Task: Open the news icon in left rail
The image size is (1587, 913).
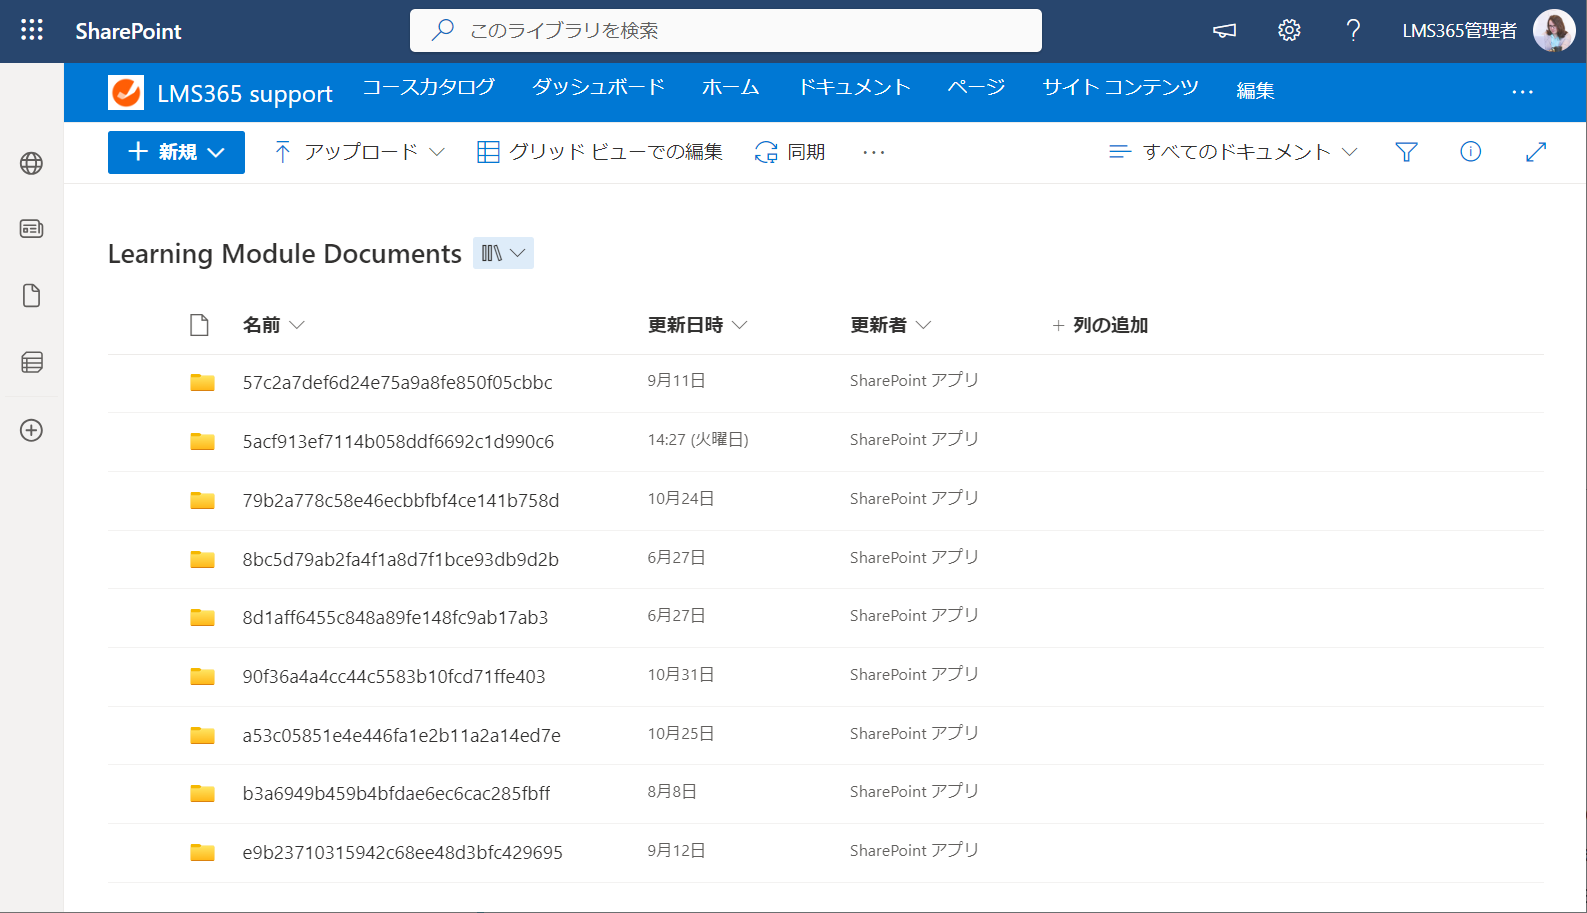Action: click(x=31, y=229)
